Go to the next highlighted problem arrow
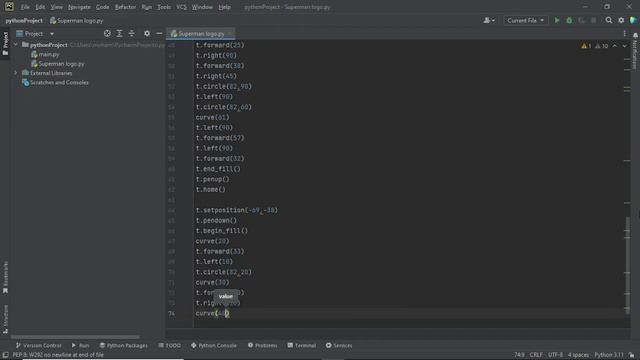This screenshot has width=640, height=360. (x=624, y=46)
